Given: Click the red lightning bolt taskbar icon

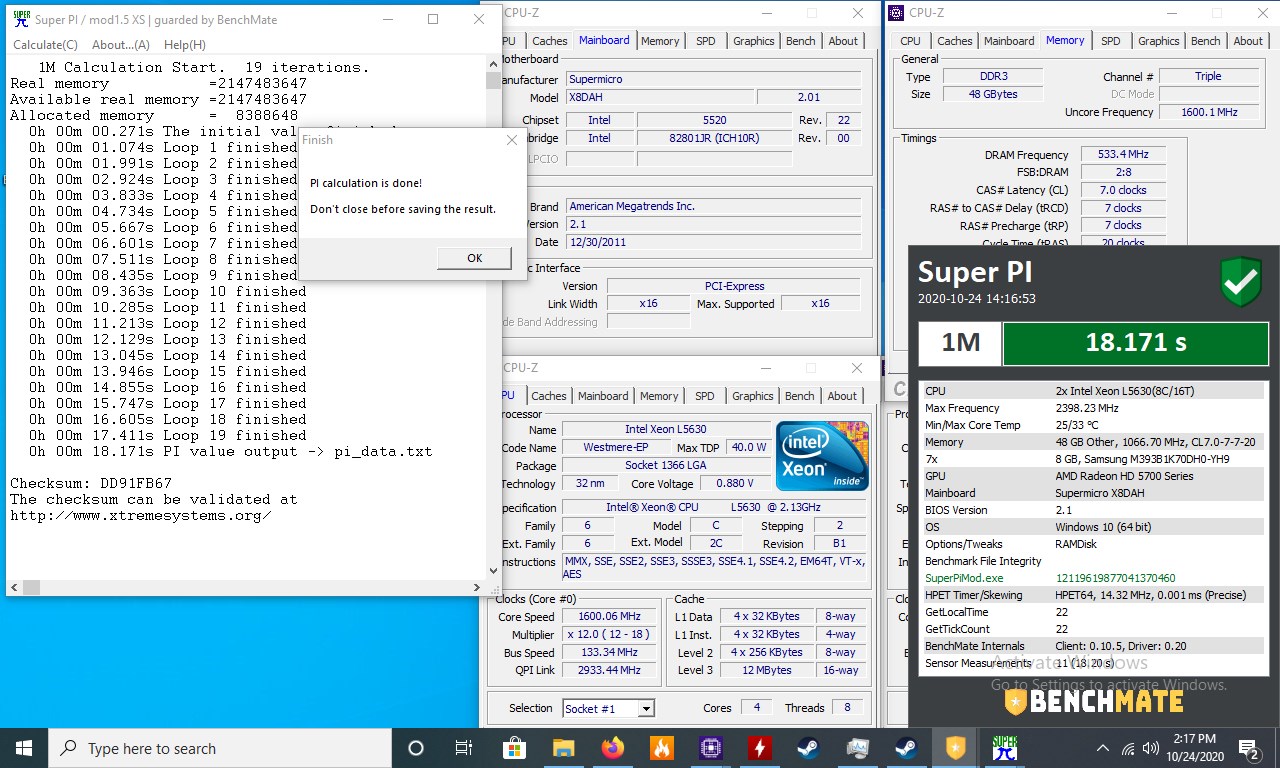Looking at the screenshot, I should coord(759,748).
